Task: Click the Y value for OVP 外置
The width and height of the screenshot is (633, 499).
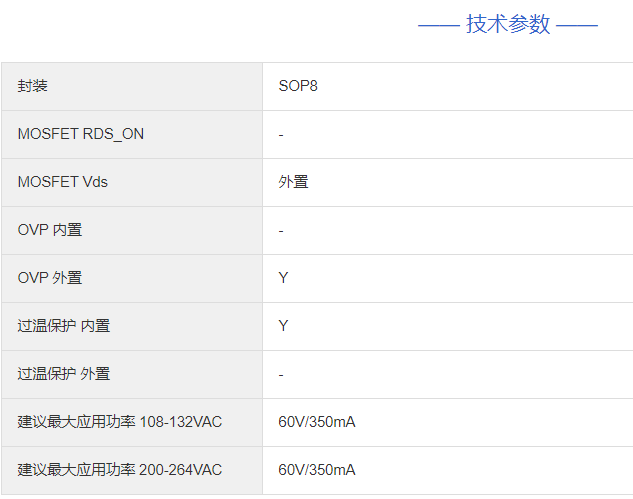Action: pos(283,278)
